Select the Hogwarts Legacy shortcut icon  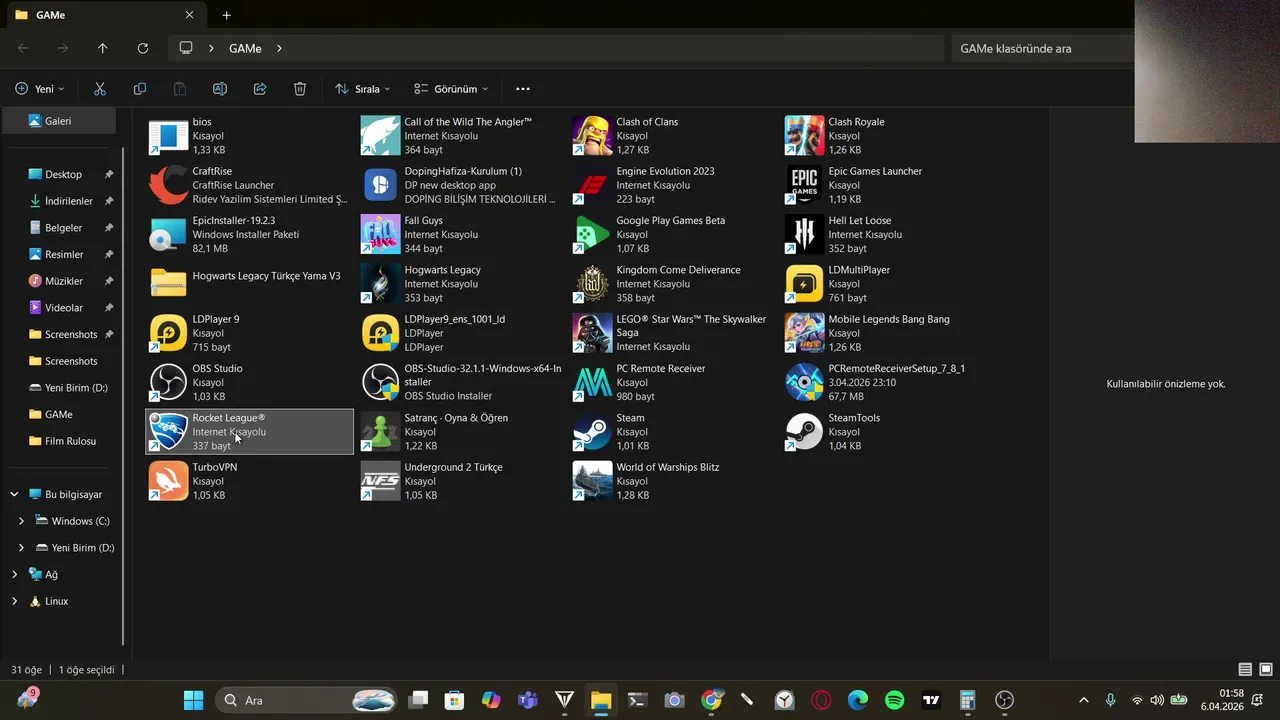[x=380, y=284]
